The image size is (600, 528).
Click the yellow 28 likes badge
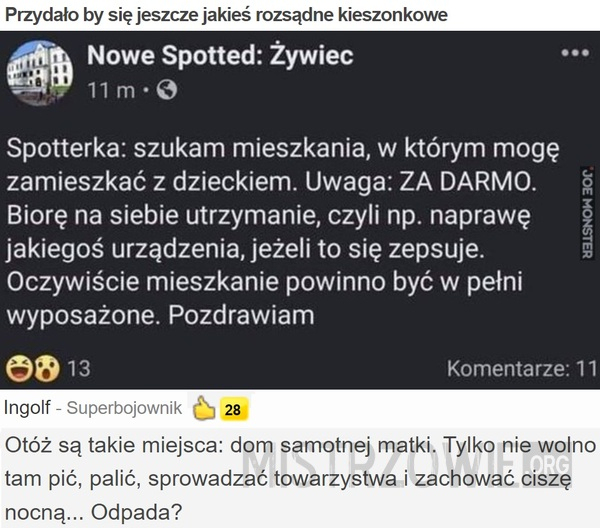point(233,410)
